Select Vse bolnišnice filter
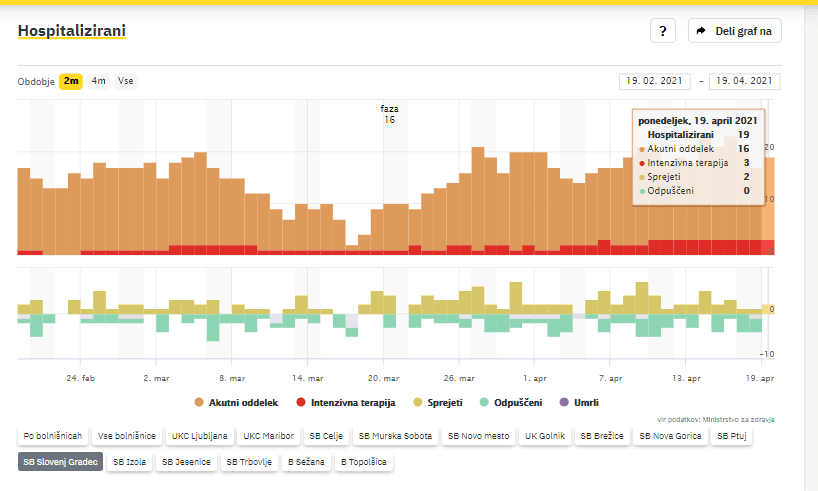818x491 pixels. 126,436
